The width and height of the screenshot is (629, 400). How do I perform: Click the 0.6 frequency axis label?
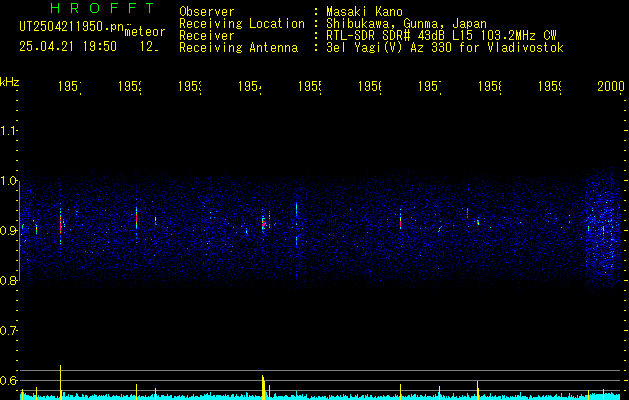[8, 380]
